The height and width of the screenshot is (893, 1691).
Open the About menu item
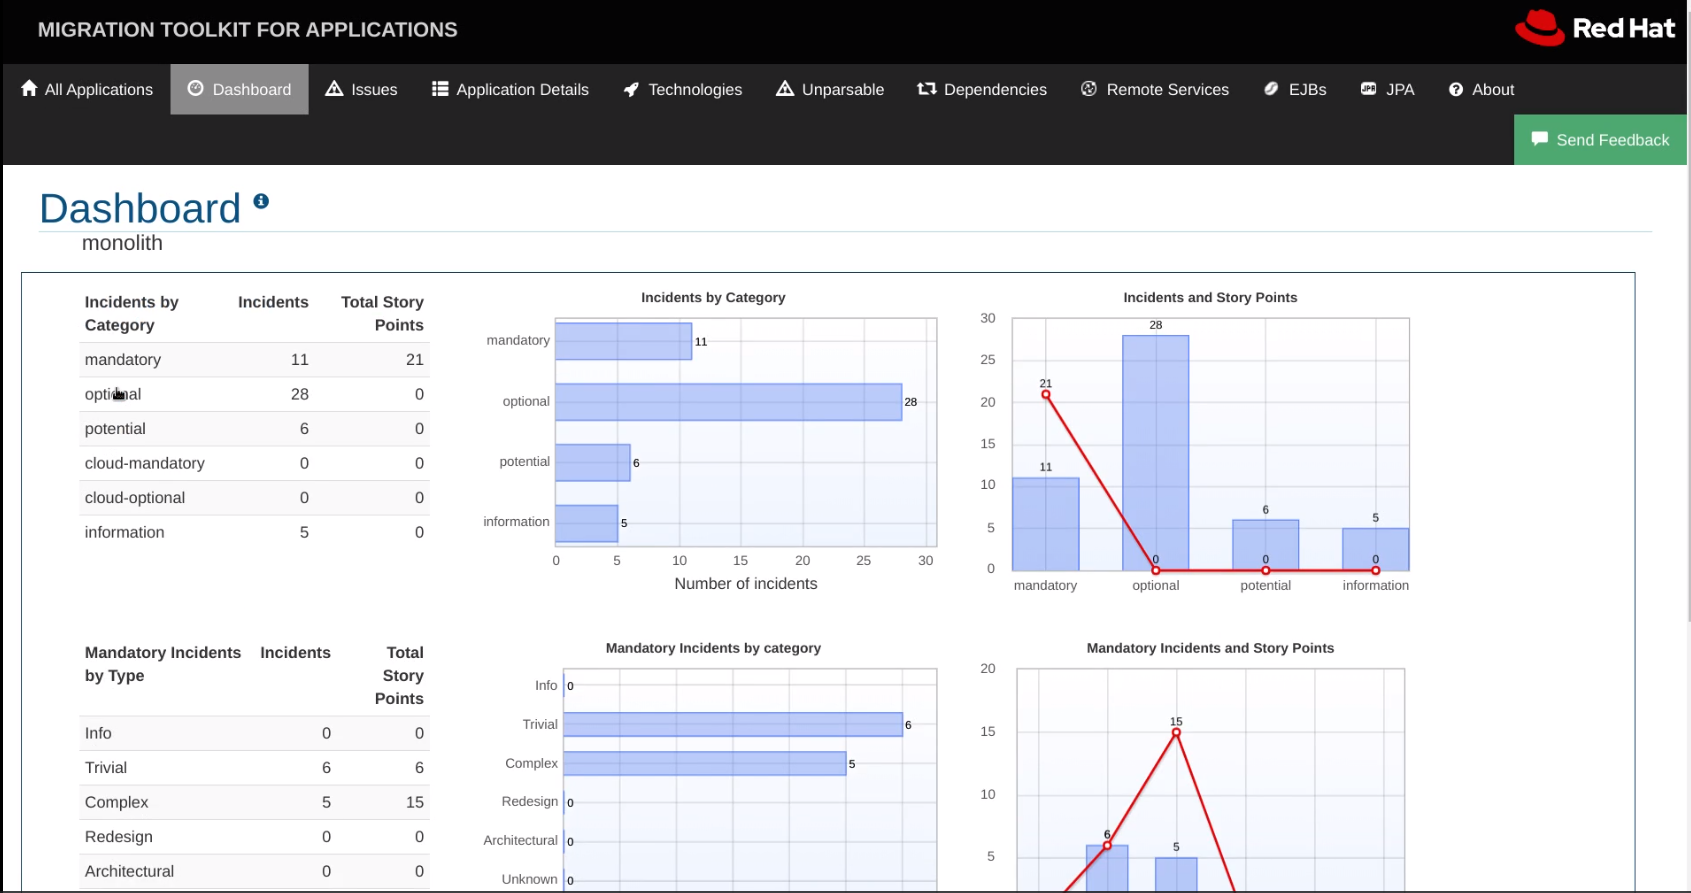(1481, 89)
